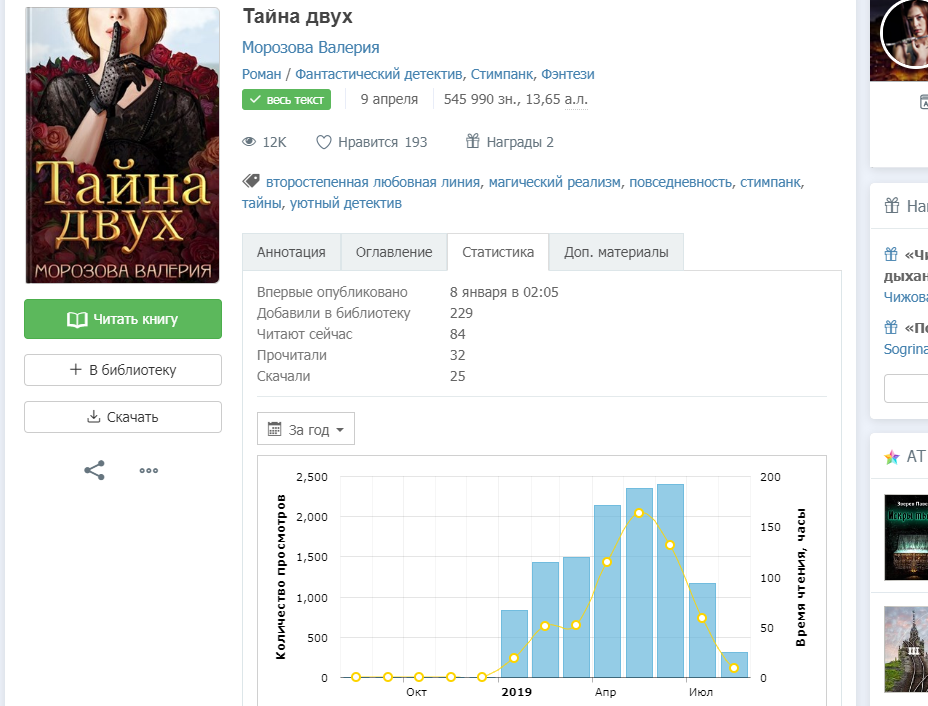Click the gift icon next to Награды 2
The height and width of the screenshot is (706, 928).
pos(473,142)
